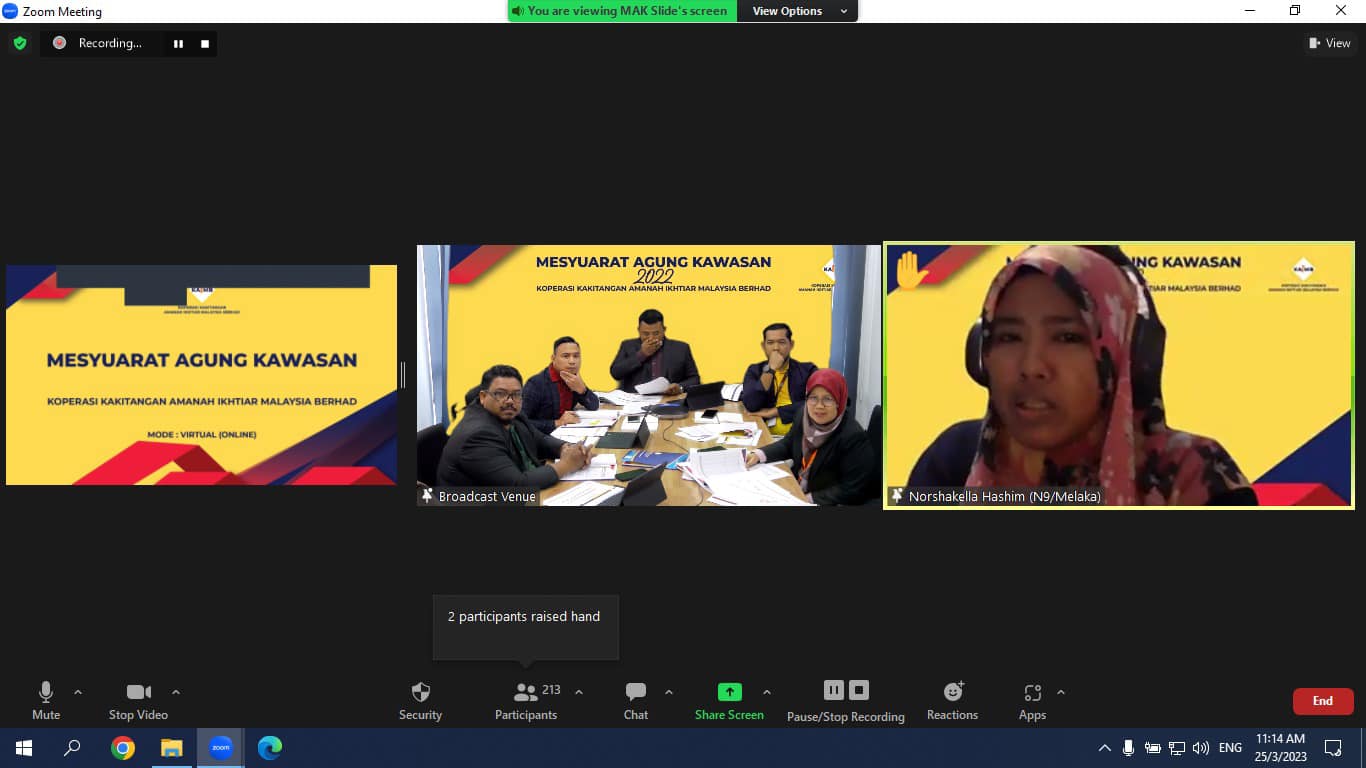This screenshot has height=768, width=1366.
Task: Open the Windows notification center
Action: 1333,748
